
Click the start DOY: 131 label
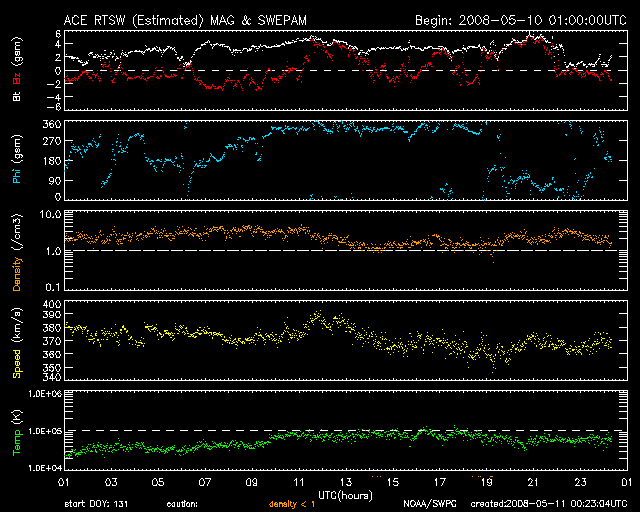[x=96, y=504]
